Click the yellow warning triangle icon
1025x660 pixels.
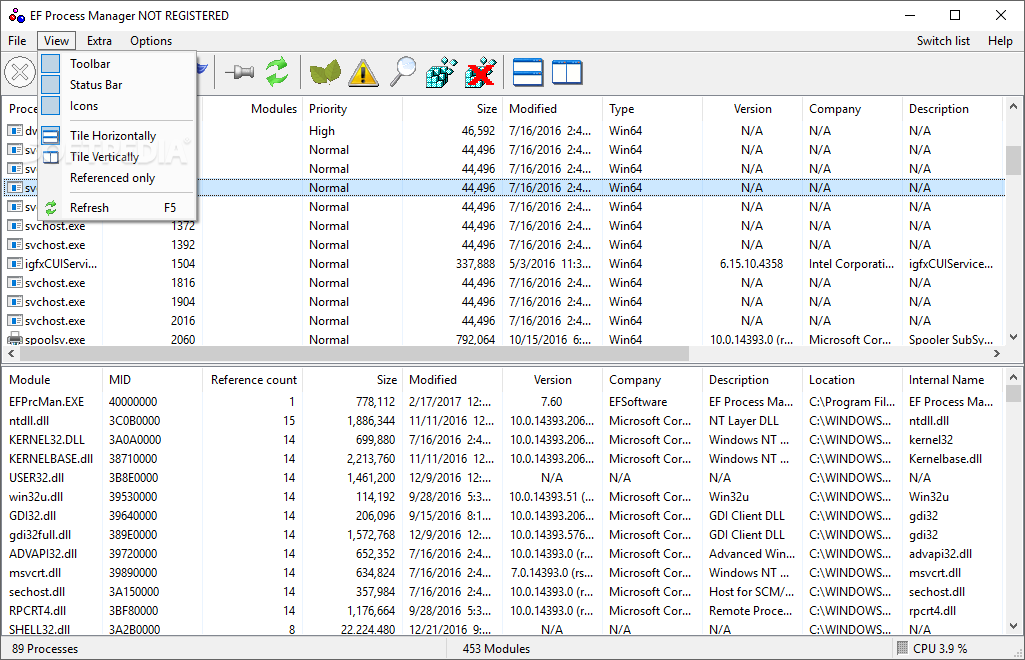click(x=363, y=72)
